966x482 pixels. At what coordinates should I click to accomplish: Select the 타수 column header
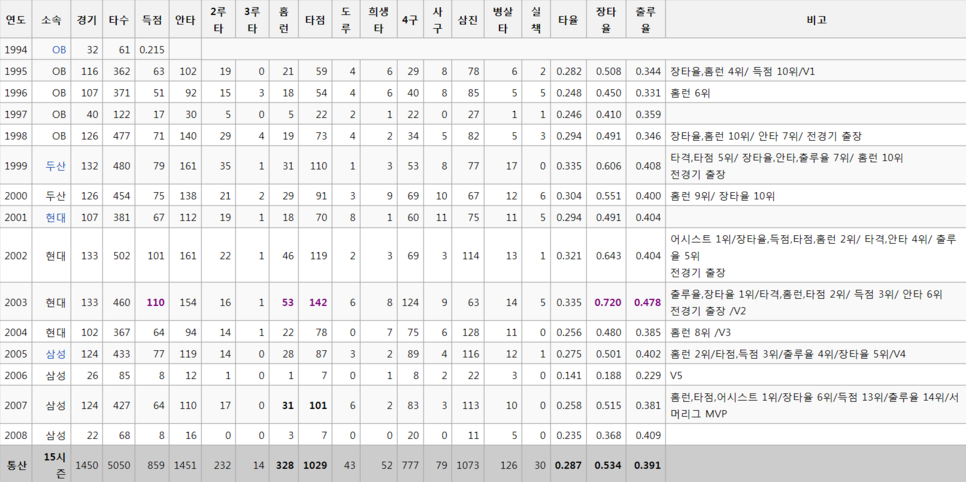click(x=118, y=20)
